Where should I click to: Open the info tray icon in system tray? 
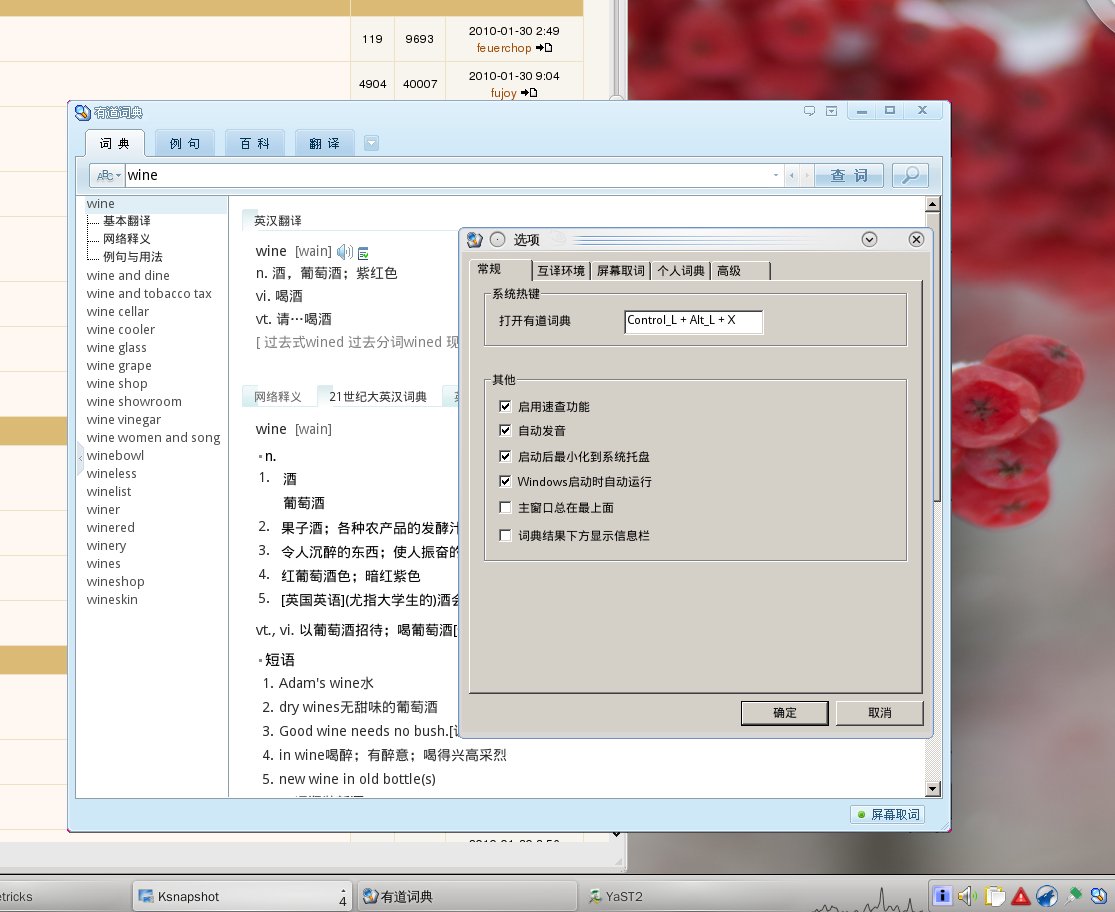942,896
